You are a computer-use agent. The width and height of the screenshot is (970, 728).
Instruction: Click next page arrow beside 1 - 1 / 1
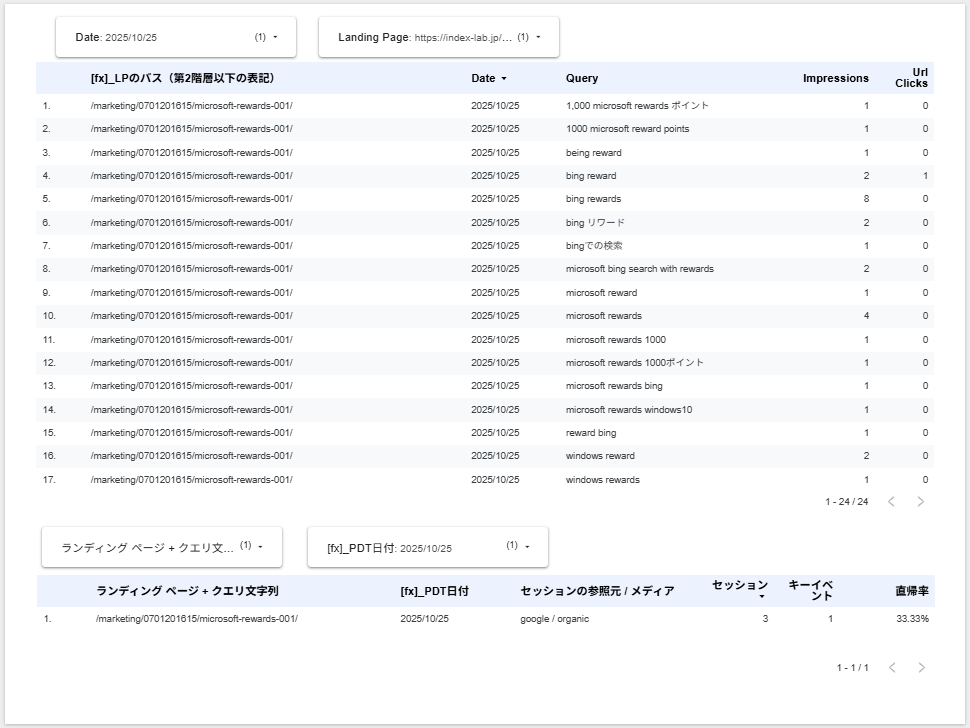(921, 667)
